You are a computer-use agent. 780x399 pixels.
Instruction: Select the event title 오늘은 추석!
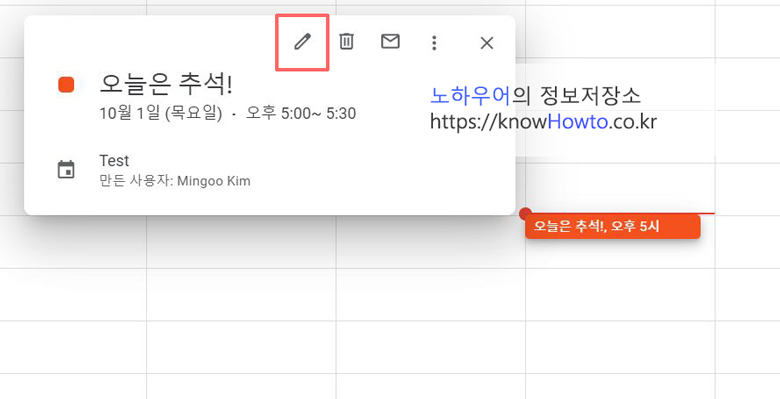coord(166,85)
